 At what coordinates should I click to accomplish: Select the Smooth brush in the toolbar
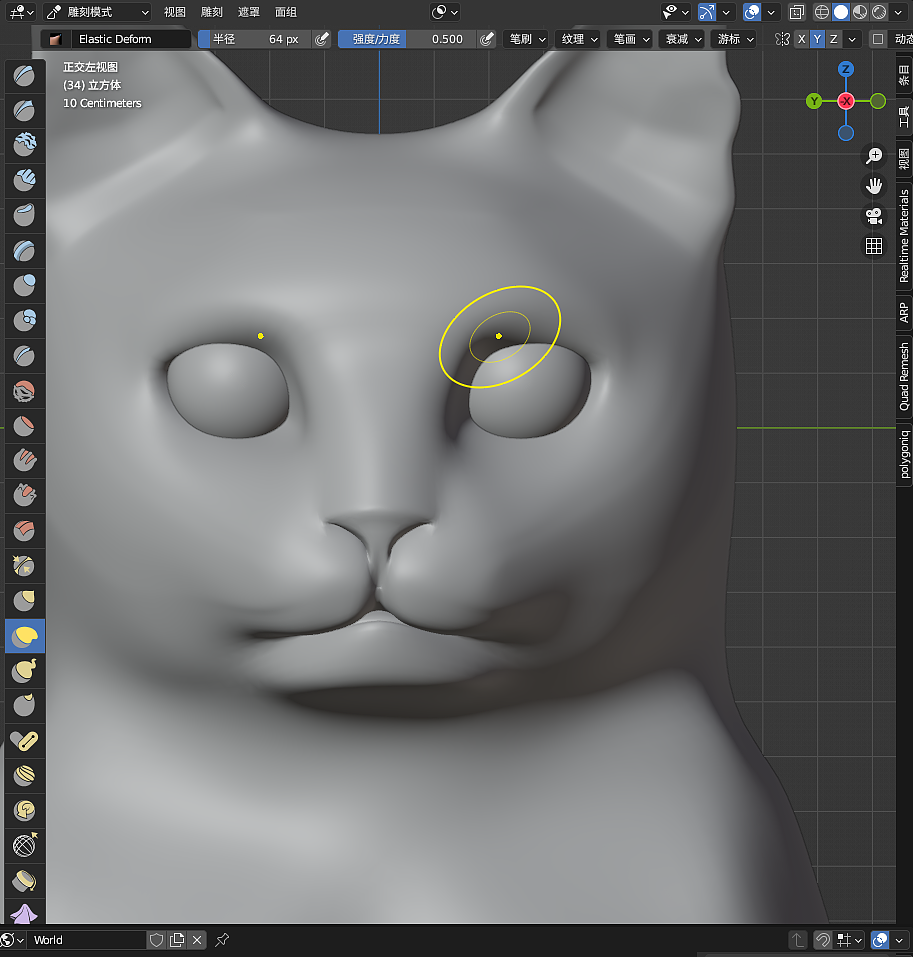24,390
